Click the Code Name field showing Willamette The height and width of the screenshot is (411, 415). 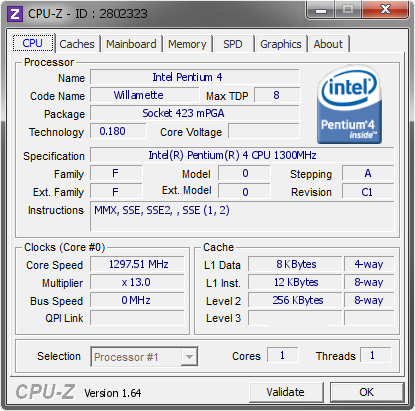pyautogui.click(x=145, y=95)
